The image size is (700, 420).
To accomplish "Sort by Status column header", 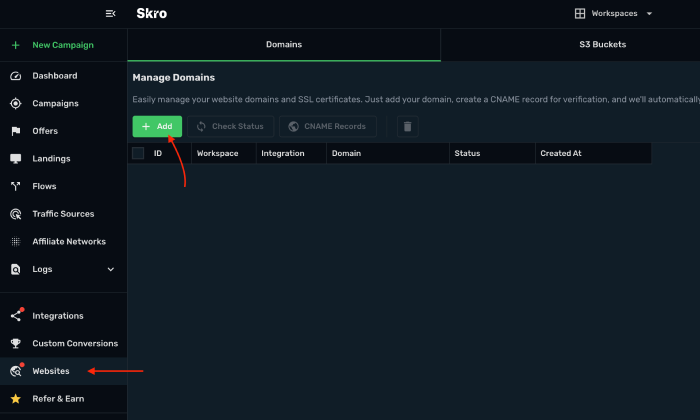I will click(x=467, y=154).
